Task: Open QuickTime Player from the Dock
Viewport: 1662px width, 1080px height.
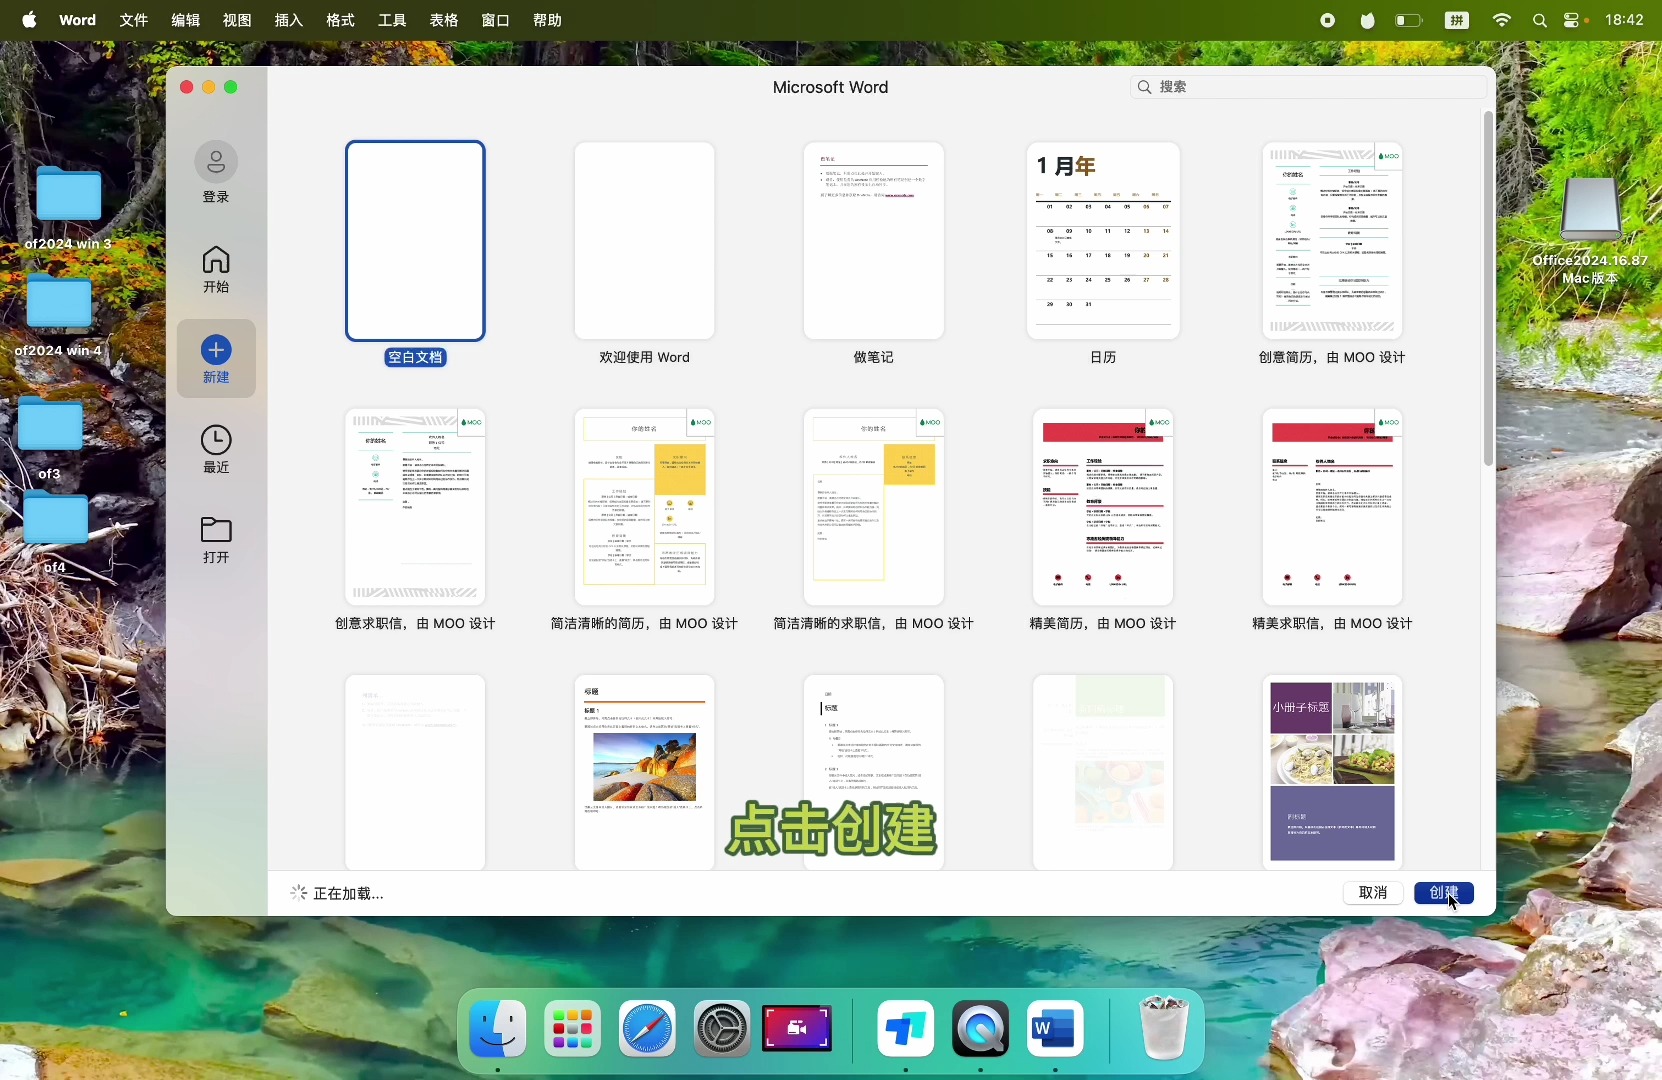Action: point(981,1029)
